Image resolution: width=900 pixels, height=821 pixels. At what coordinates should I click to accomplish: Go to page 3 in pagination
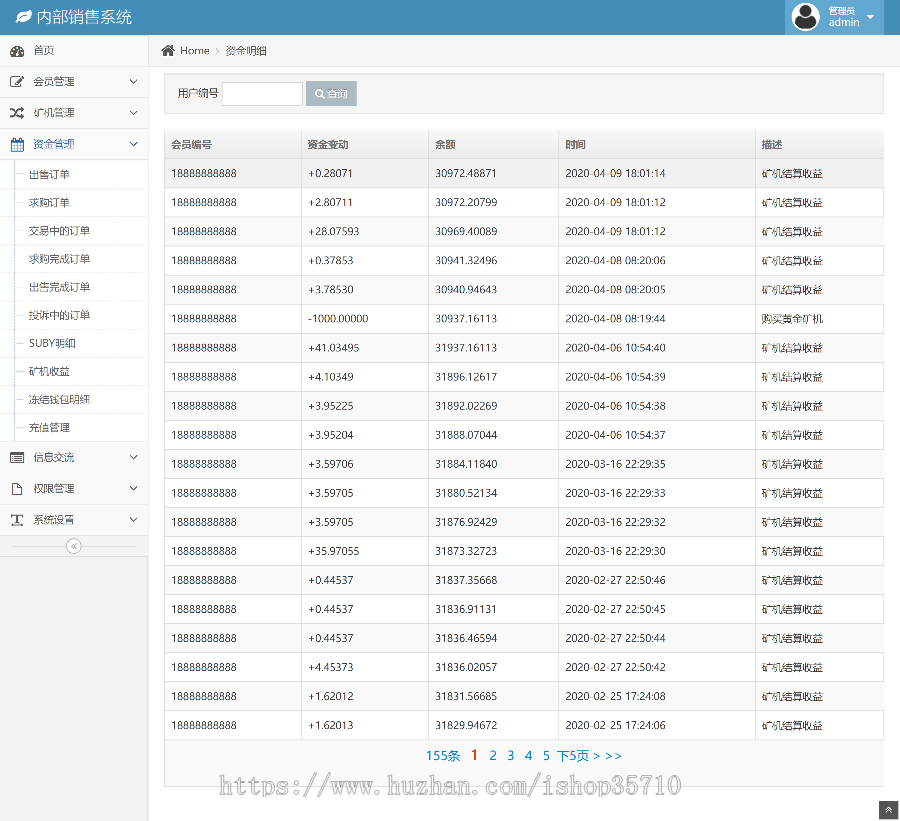(510, 756)
